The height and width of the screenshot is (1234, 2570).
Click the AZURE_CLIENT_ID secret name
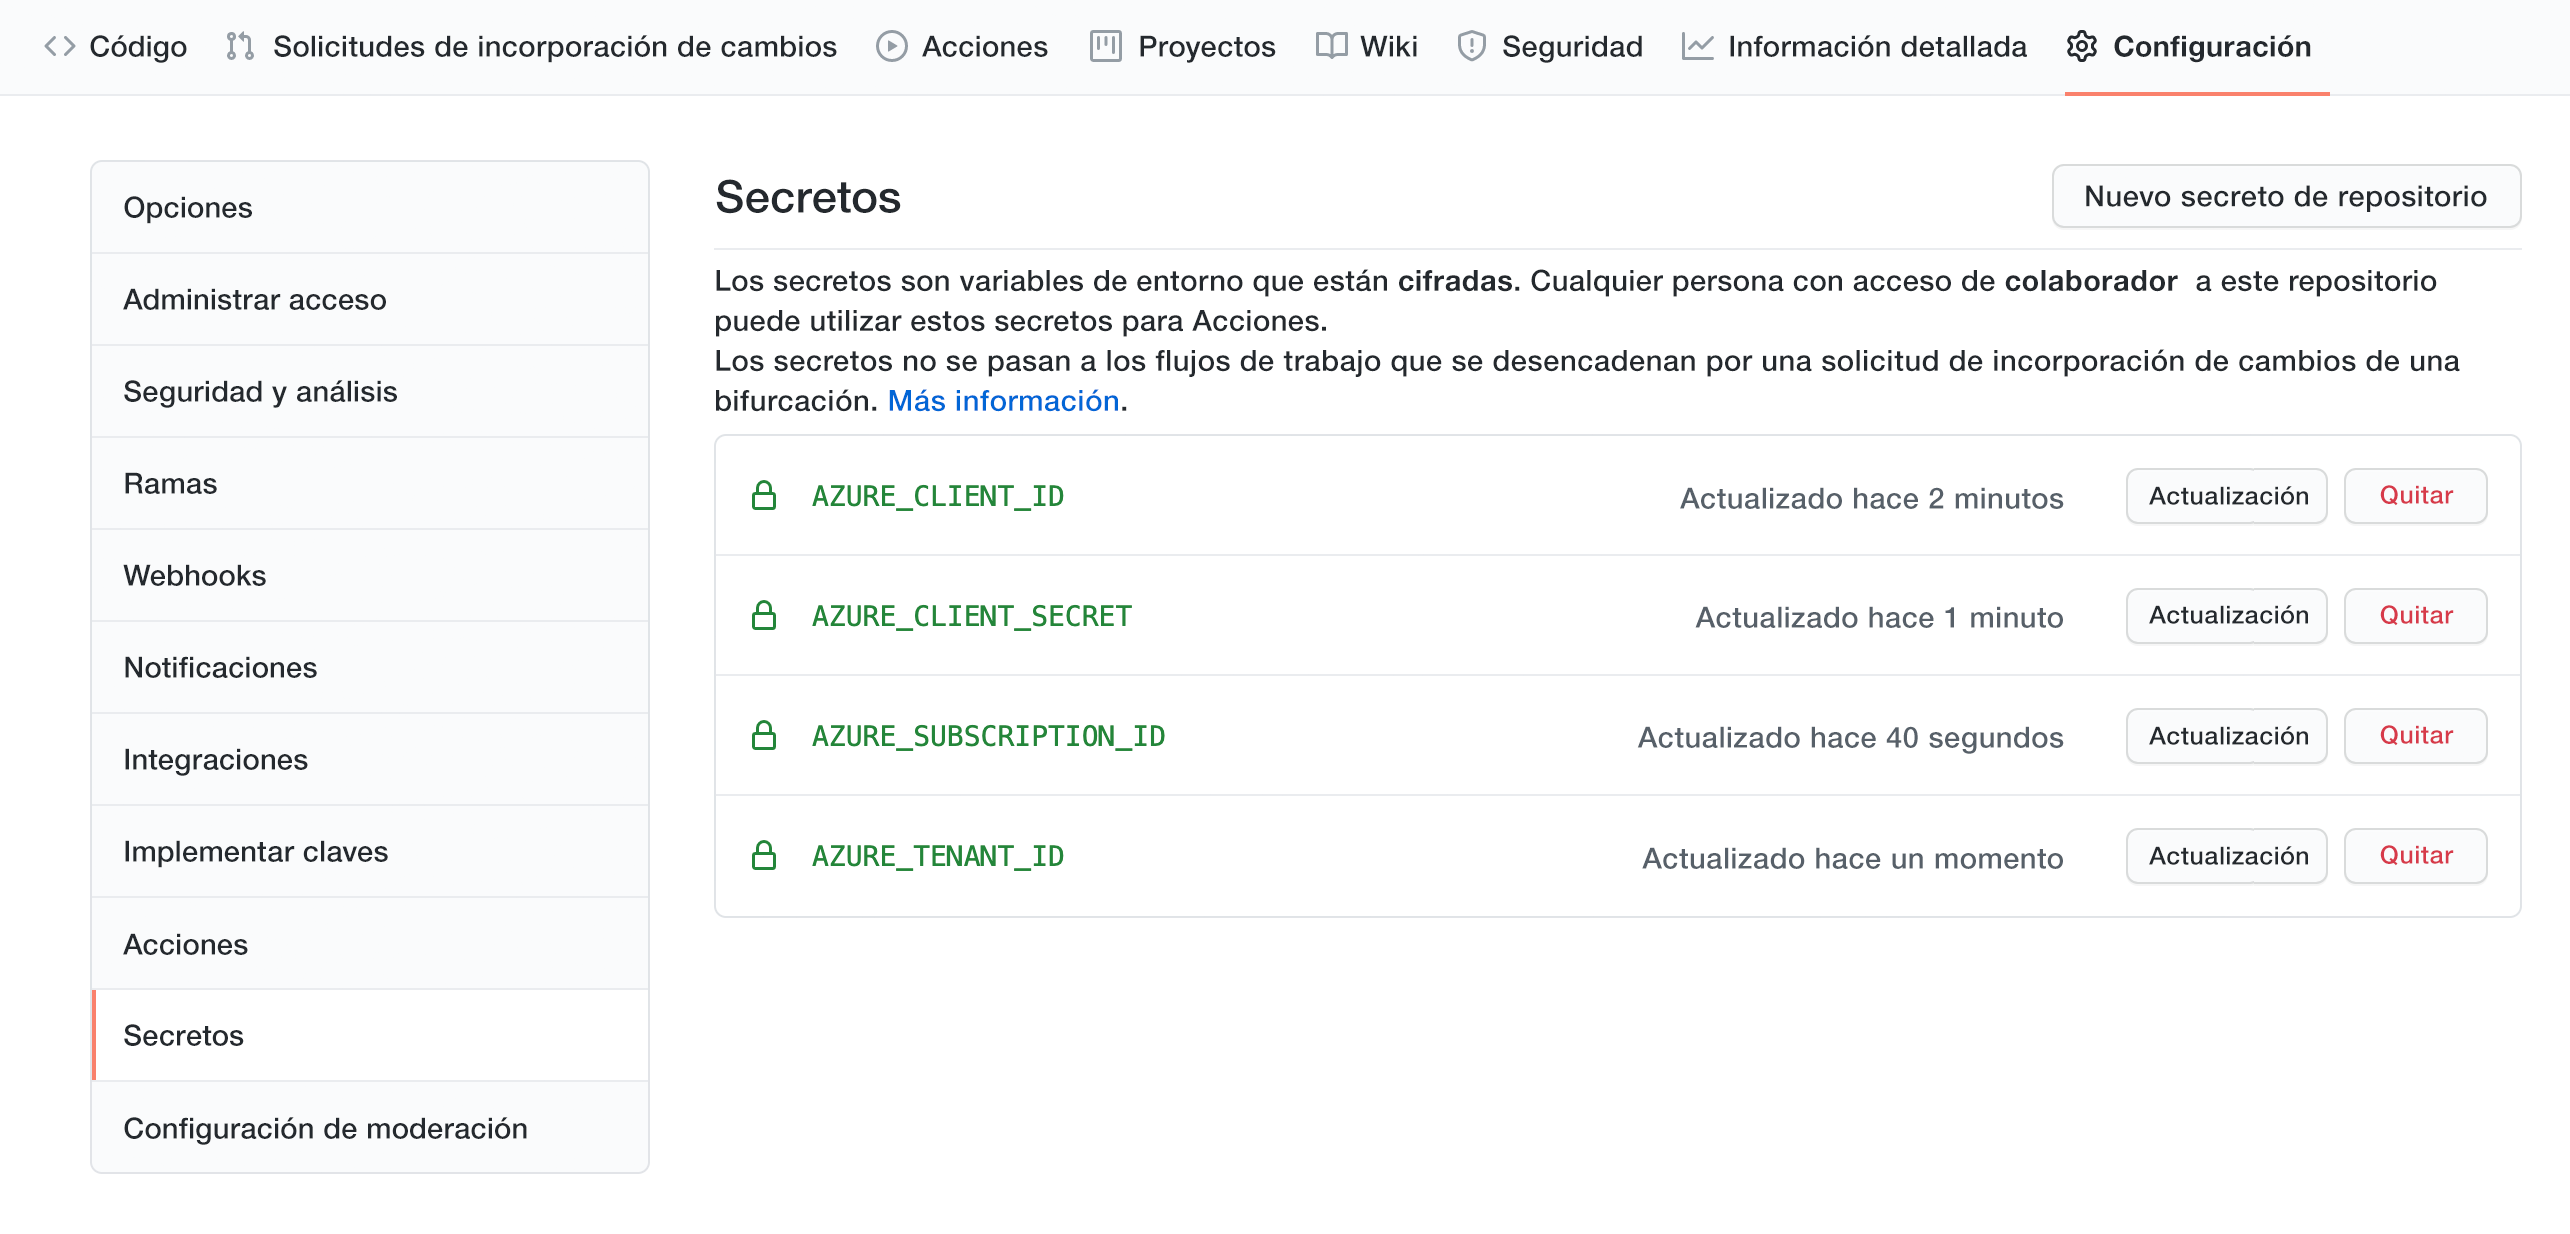click(x=938, y=496)
